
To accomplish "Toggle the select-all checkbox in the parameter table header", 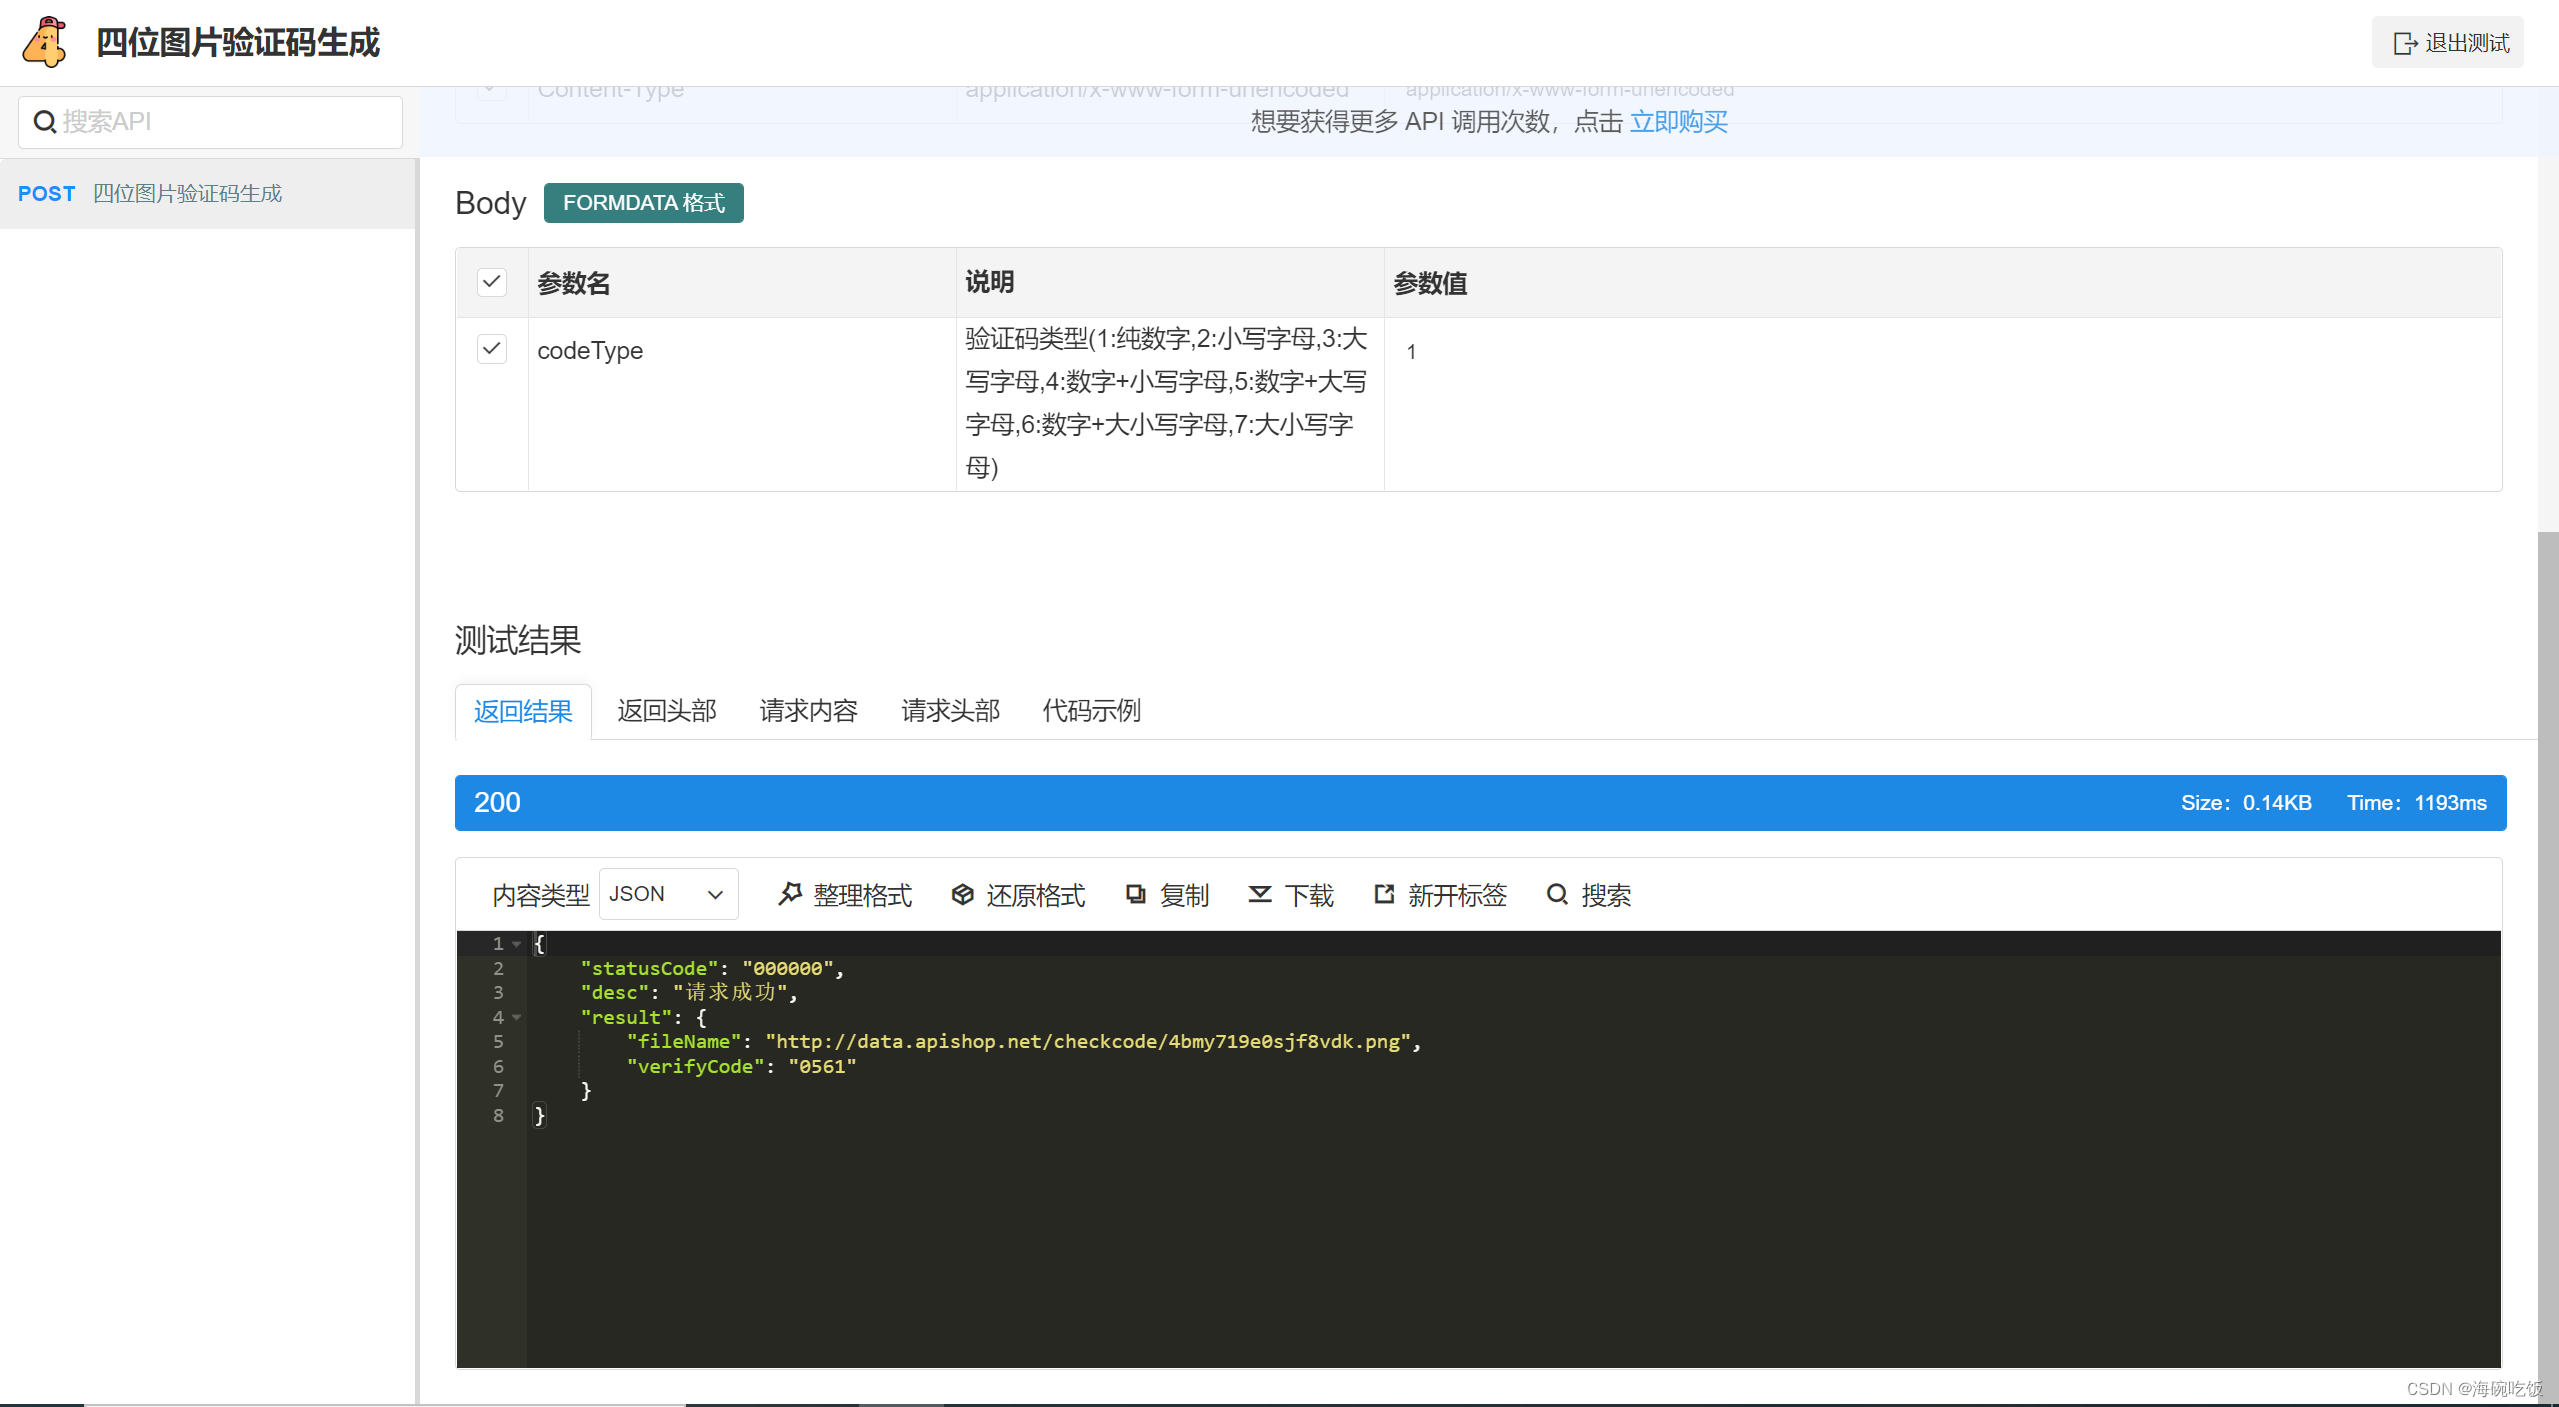I will (491, 281).
